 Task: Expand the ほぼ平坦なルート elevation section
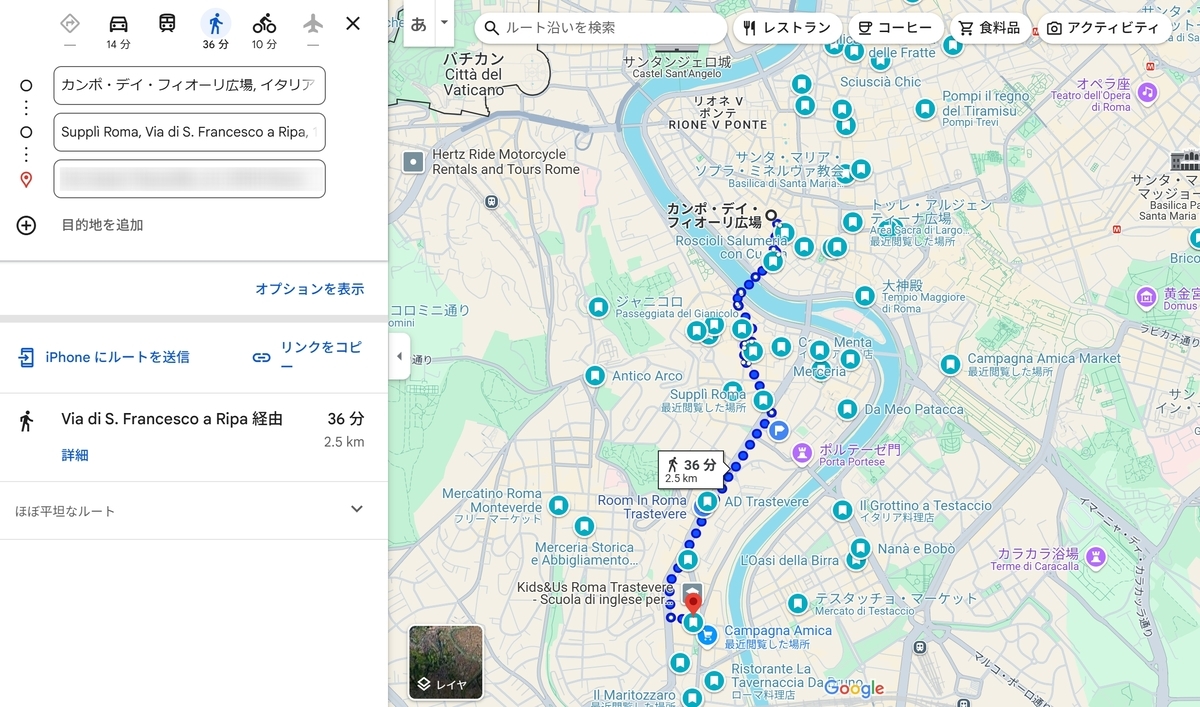[x=194, y=511]
